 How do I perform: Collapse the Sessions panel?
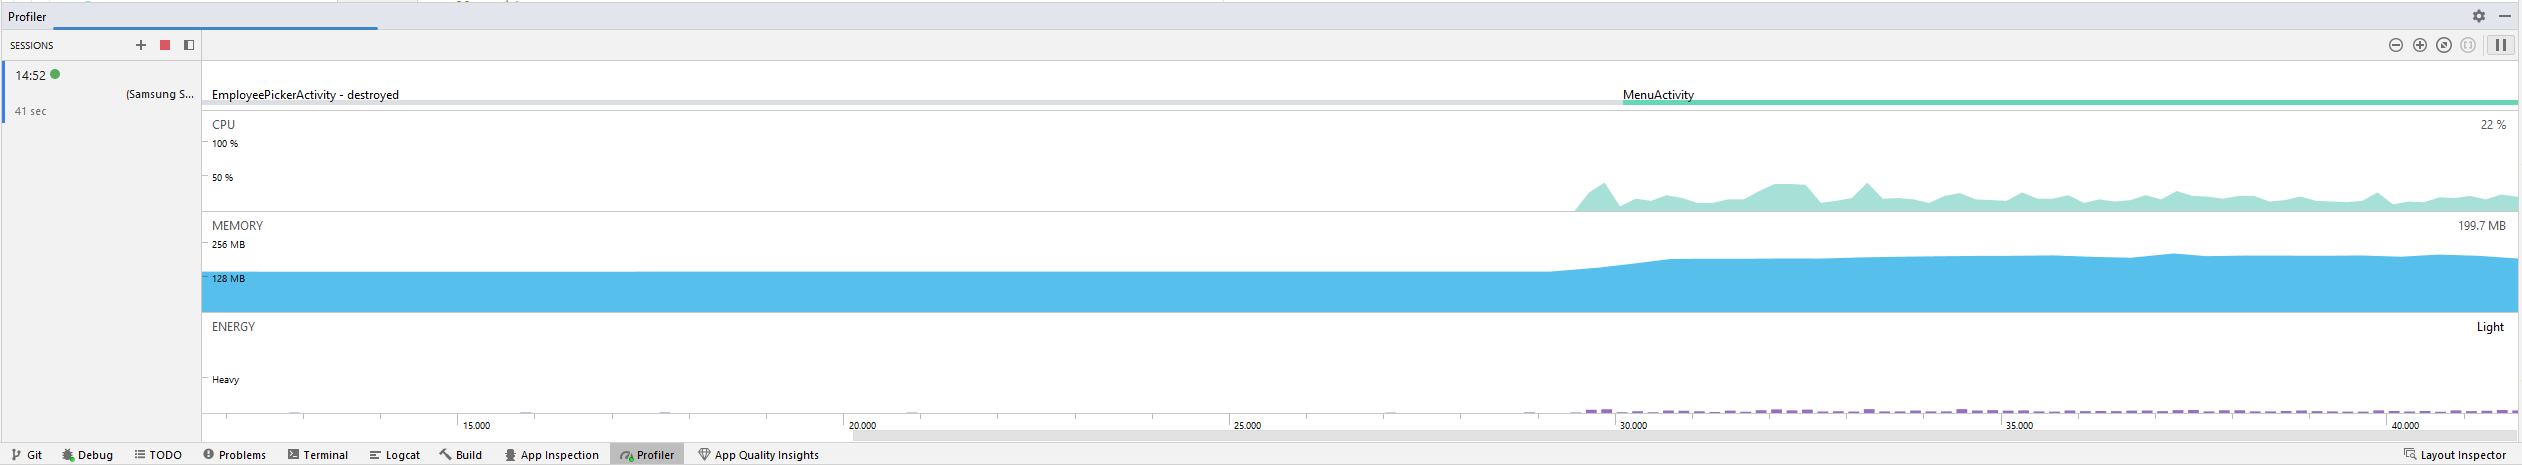[x=189, y=45]
